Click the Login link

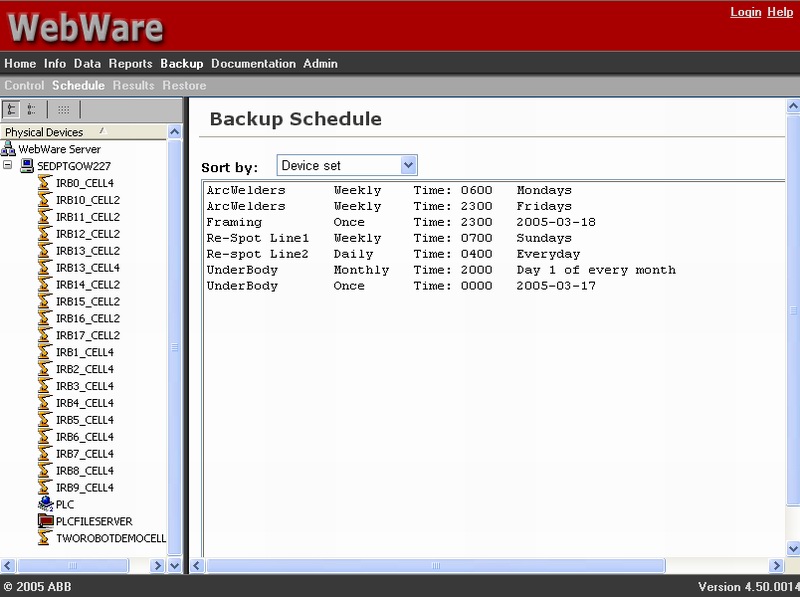point(745,12)
